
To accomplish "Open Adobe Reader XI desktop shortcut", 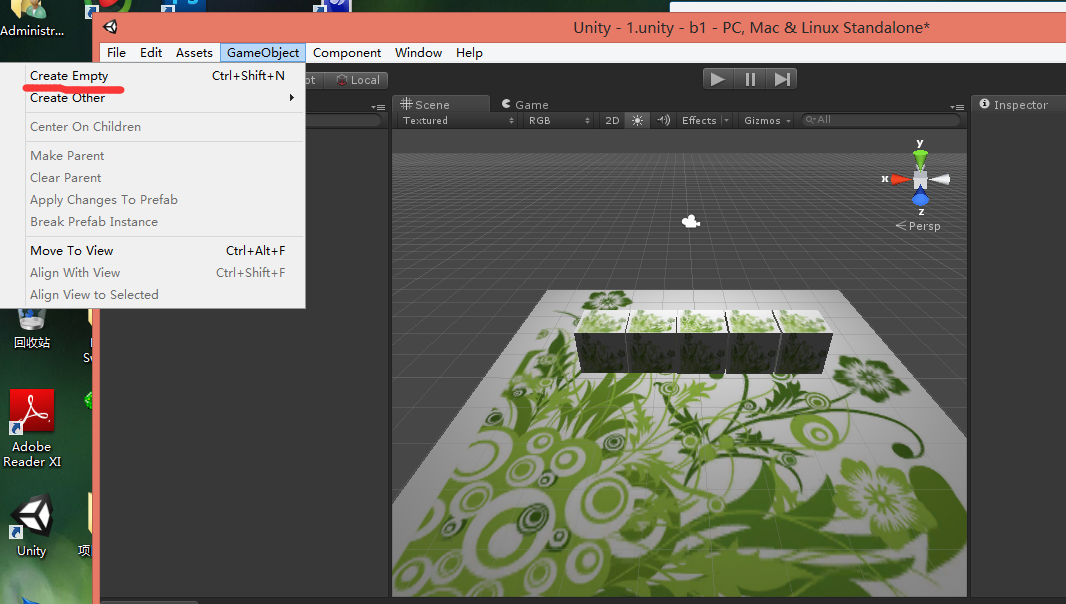I will pos(31,429).
